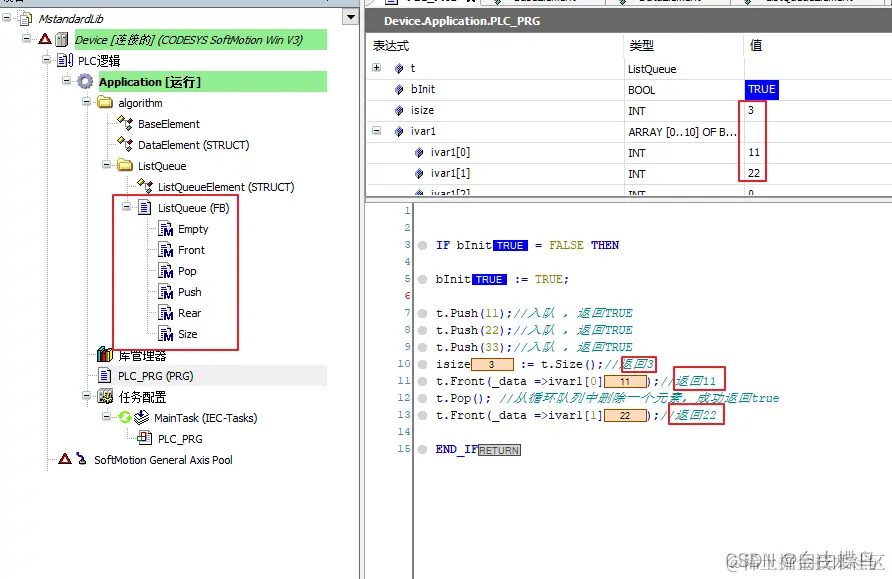Image resolution: width=892 pixels, height=579 pixels.
Task: Click the ListQueueElement (STRUCT) icon
Action: click(145, 186)
